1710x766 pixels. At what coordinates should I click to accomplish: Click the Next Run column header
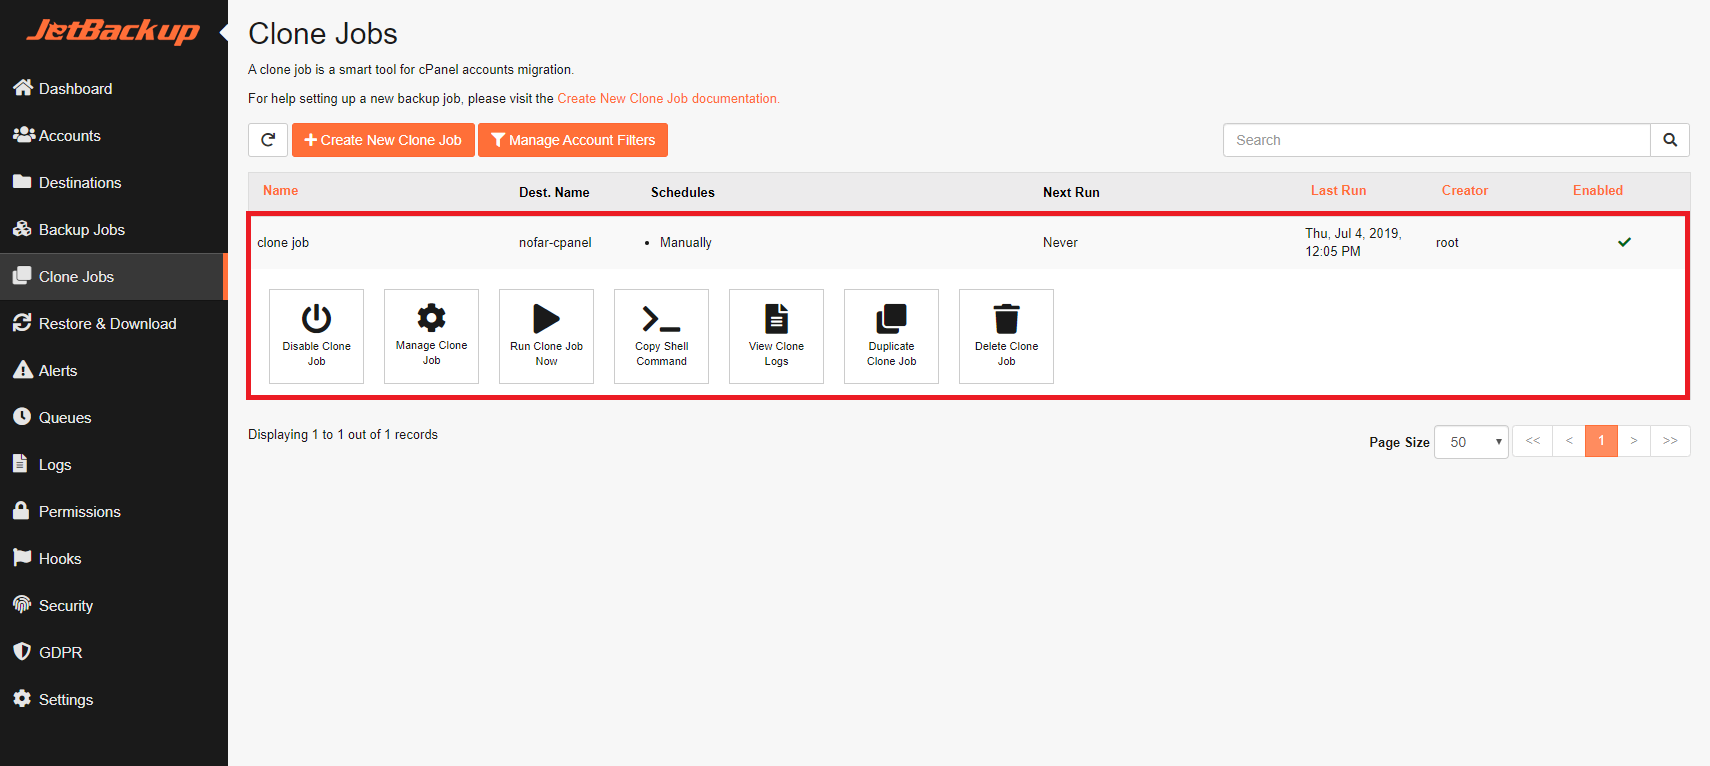pyautogui.click(x=1071, y=192)
